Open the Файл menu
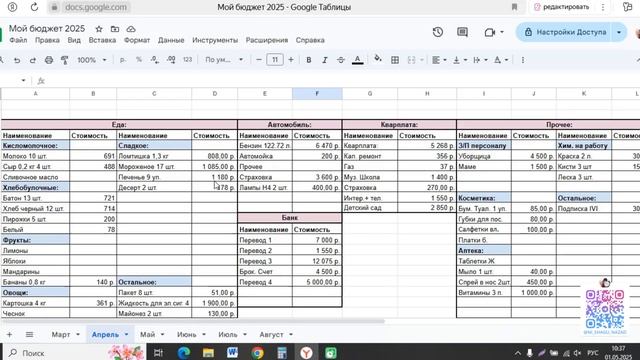Screen dimensions: 640x360 tap(18, 40)
